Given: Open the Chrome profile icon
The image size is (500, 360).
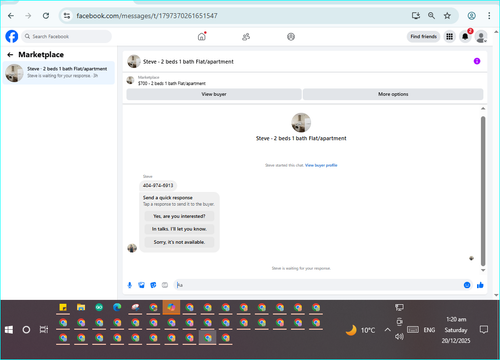Looking at the screenshot, I should tap(471, 16).
